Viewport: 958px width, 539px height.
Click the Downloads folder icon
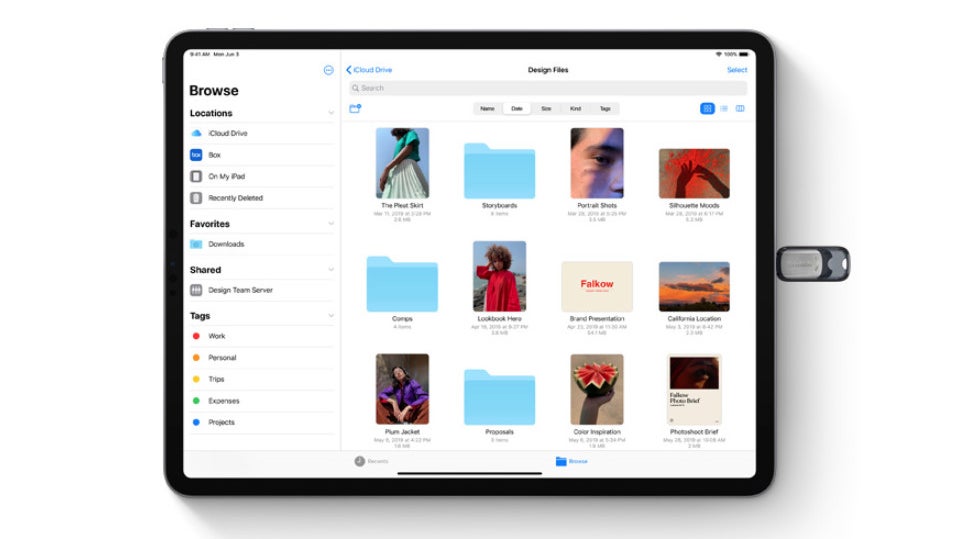pyautogui.click(x=196, y=244)
